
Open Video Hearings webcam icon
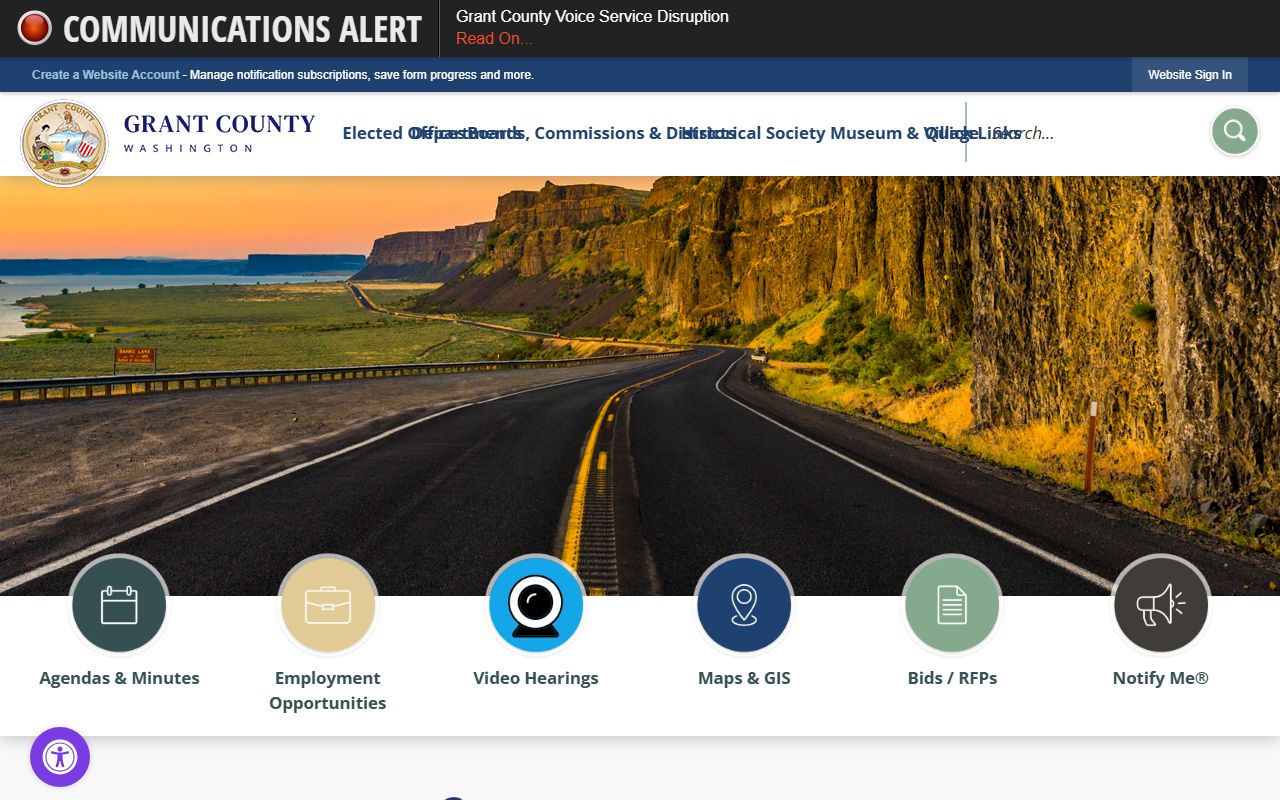pos(536,605)
